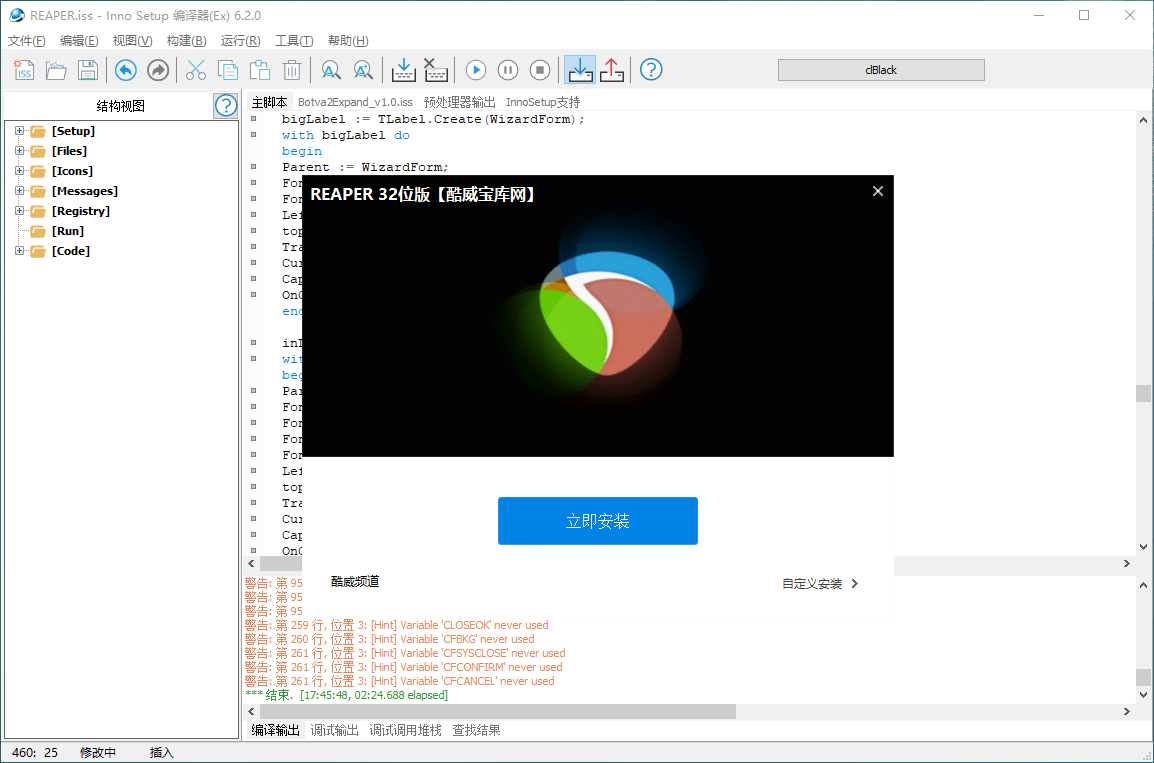Click the 修改中 status bar entry
This screenshot has width=1154, height=763.
point(97,753)
